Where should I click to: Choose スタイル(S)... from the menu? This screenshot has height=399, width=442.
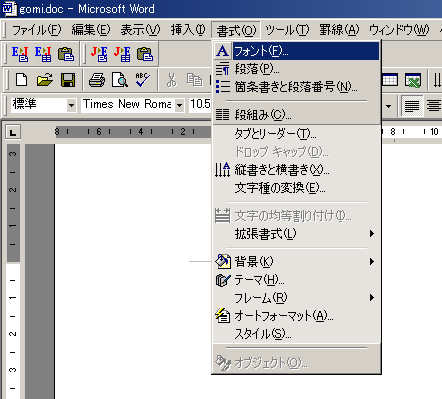[x=296, y=334]
